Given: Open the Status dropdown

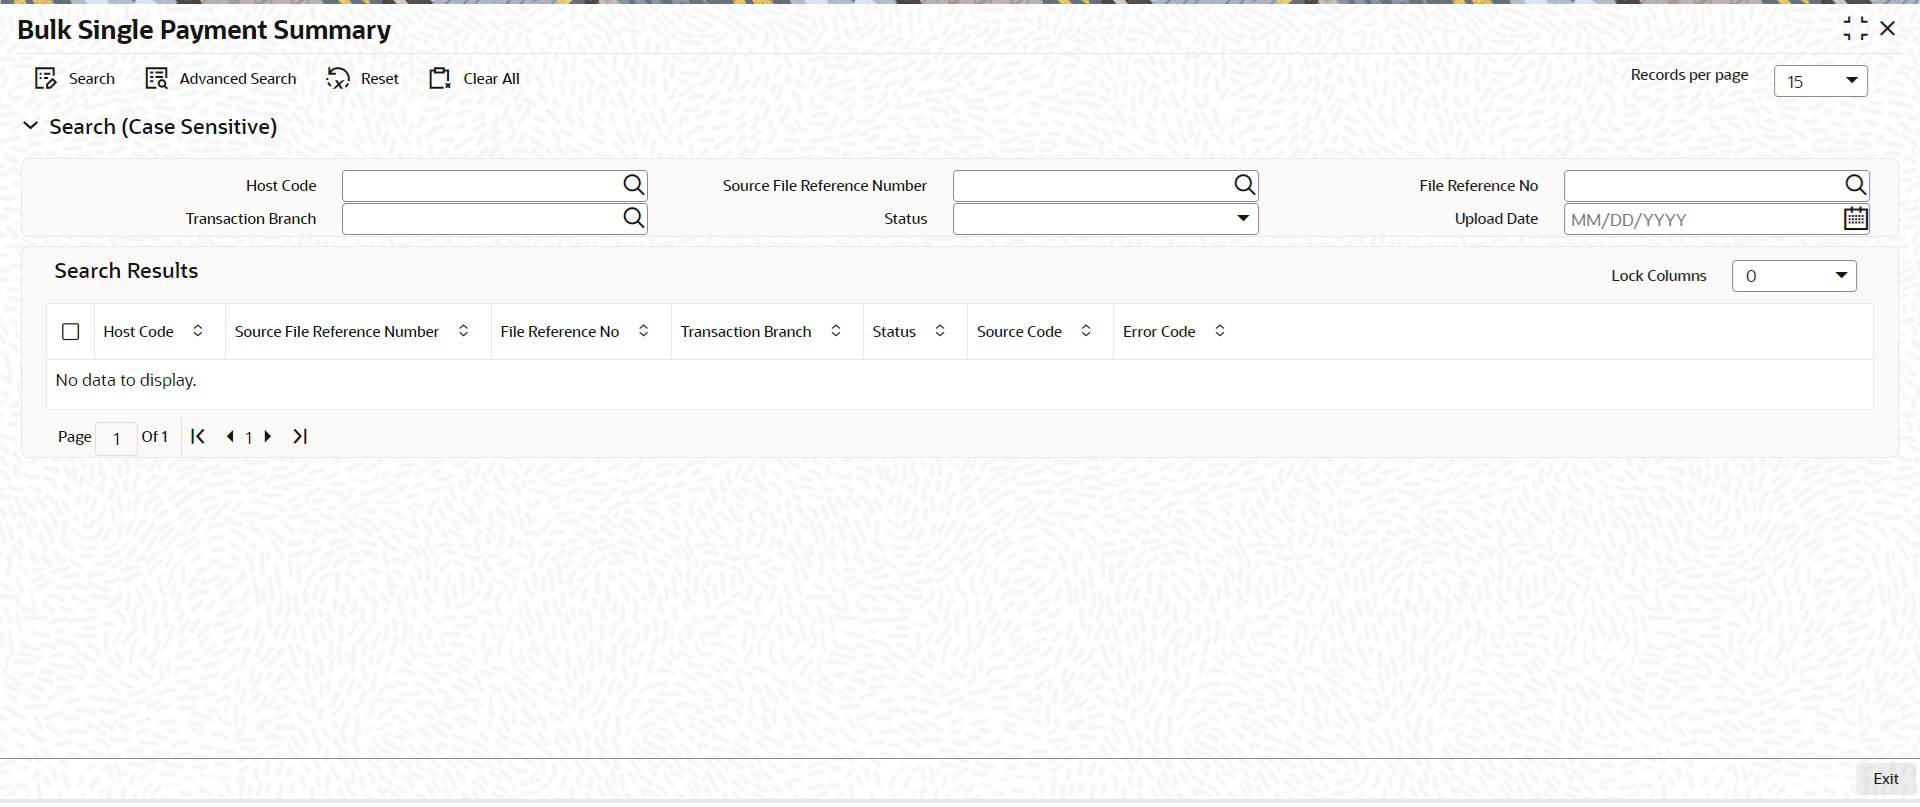Looking at the screenshot, I should pyautogui.click(x=1105, y=218).
